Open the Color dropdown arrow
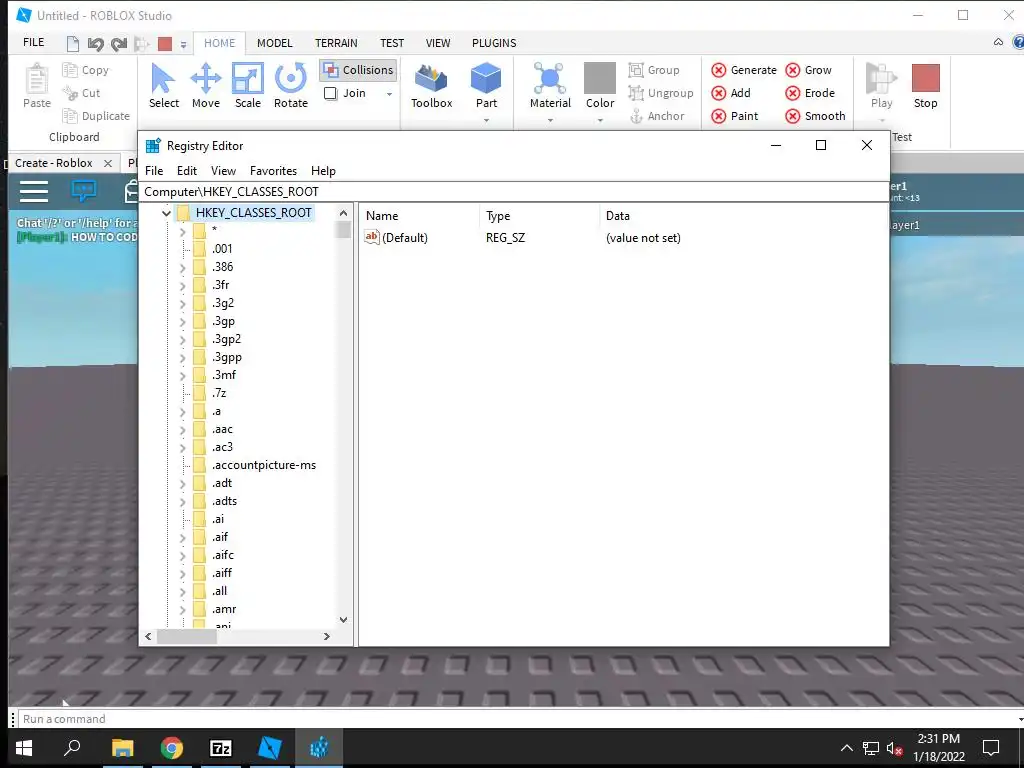This screenshot has height=768, width=1024. point(600,120)
